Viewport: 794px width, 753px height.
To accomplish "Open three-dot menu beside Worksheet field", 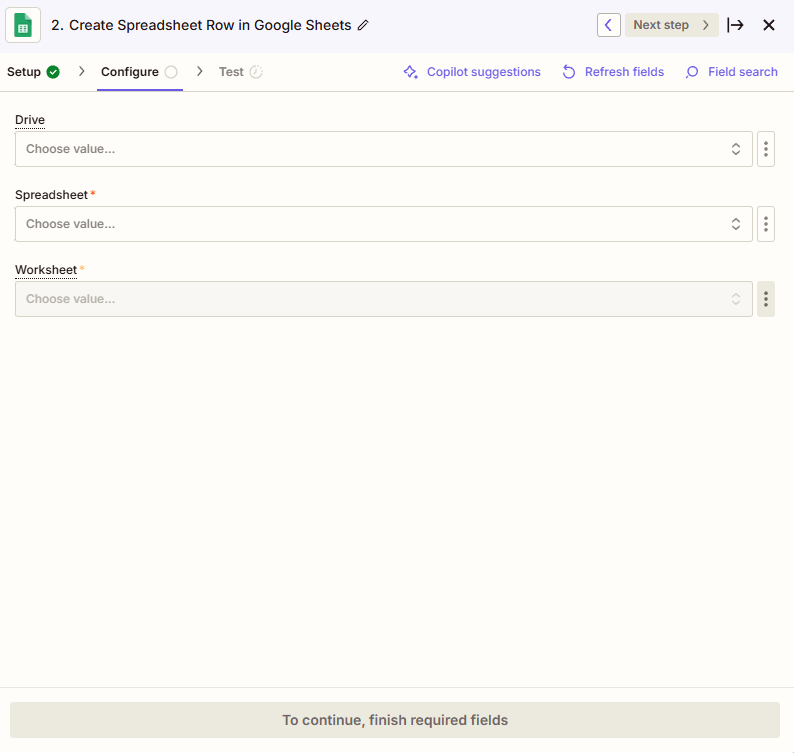I will [766, 299].
